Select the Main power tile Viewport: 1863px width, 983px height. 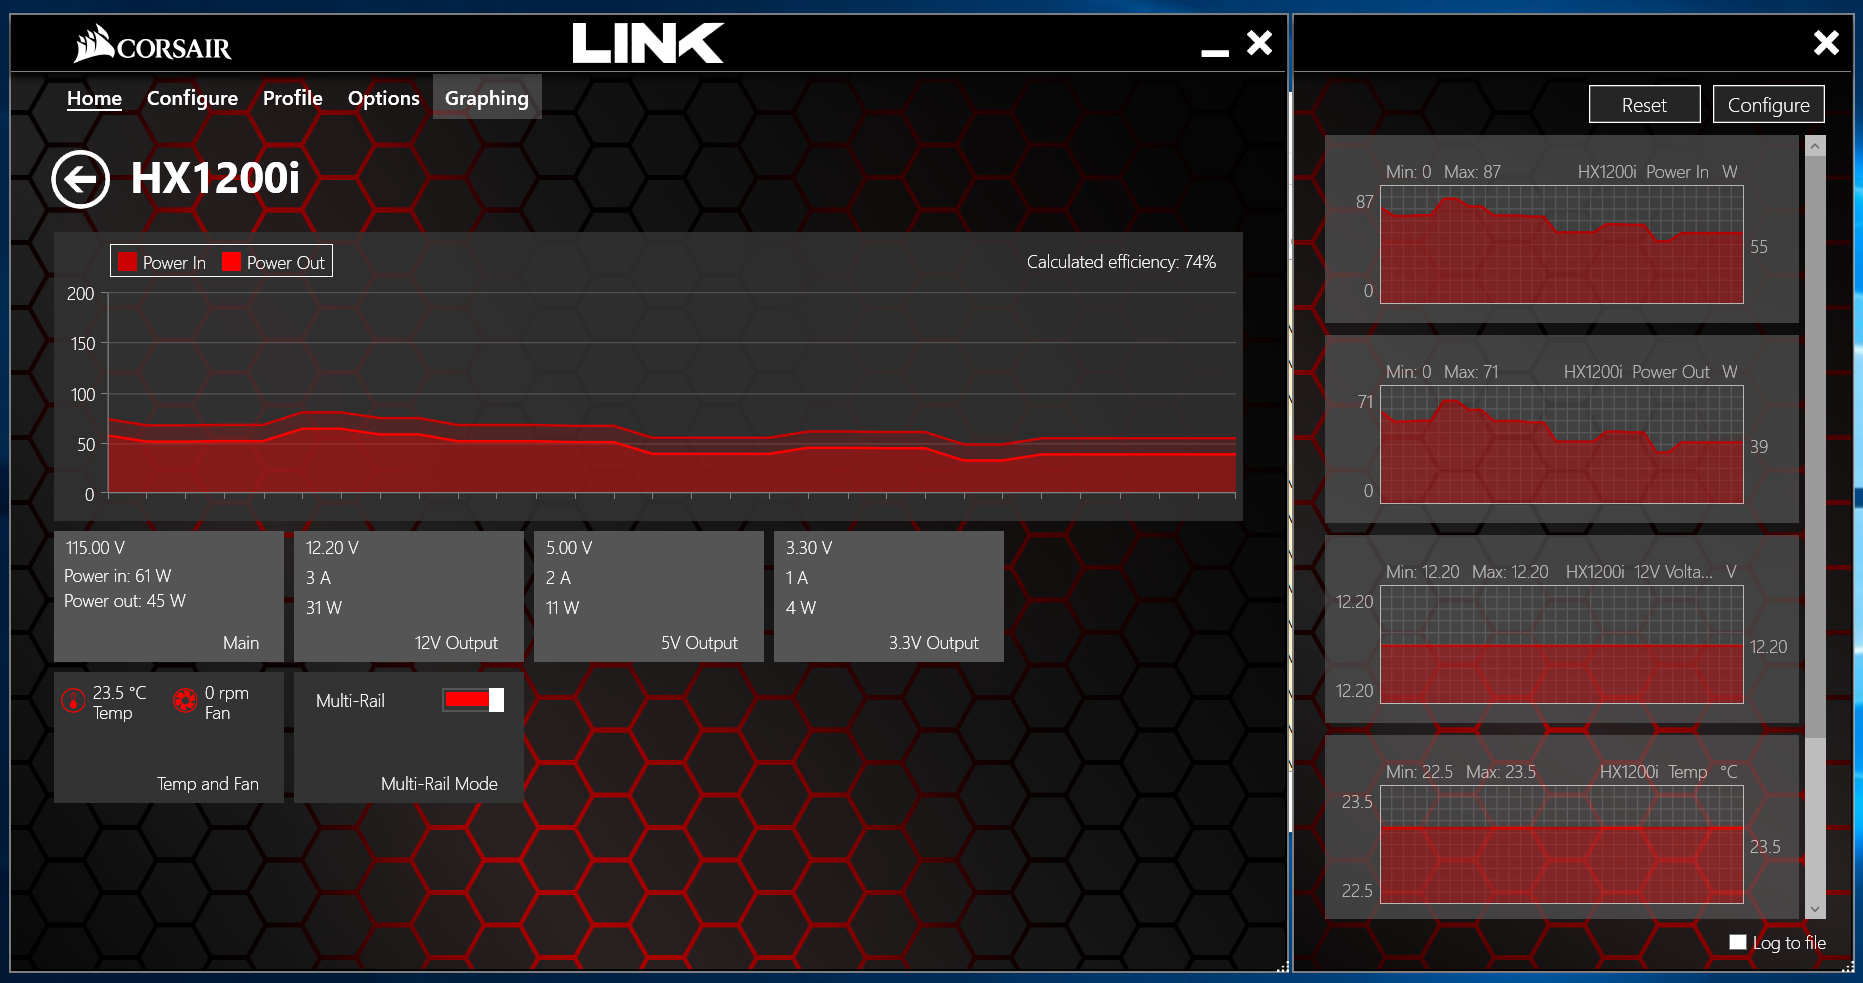pyautogui.click(x=168, y=596)
